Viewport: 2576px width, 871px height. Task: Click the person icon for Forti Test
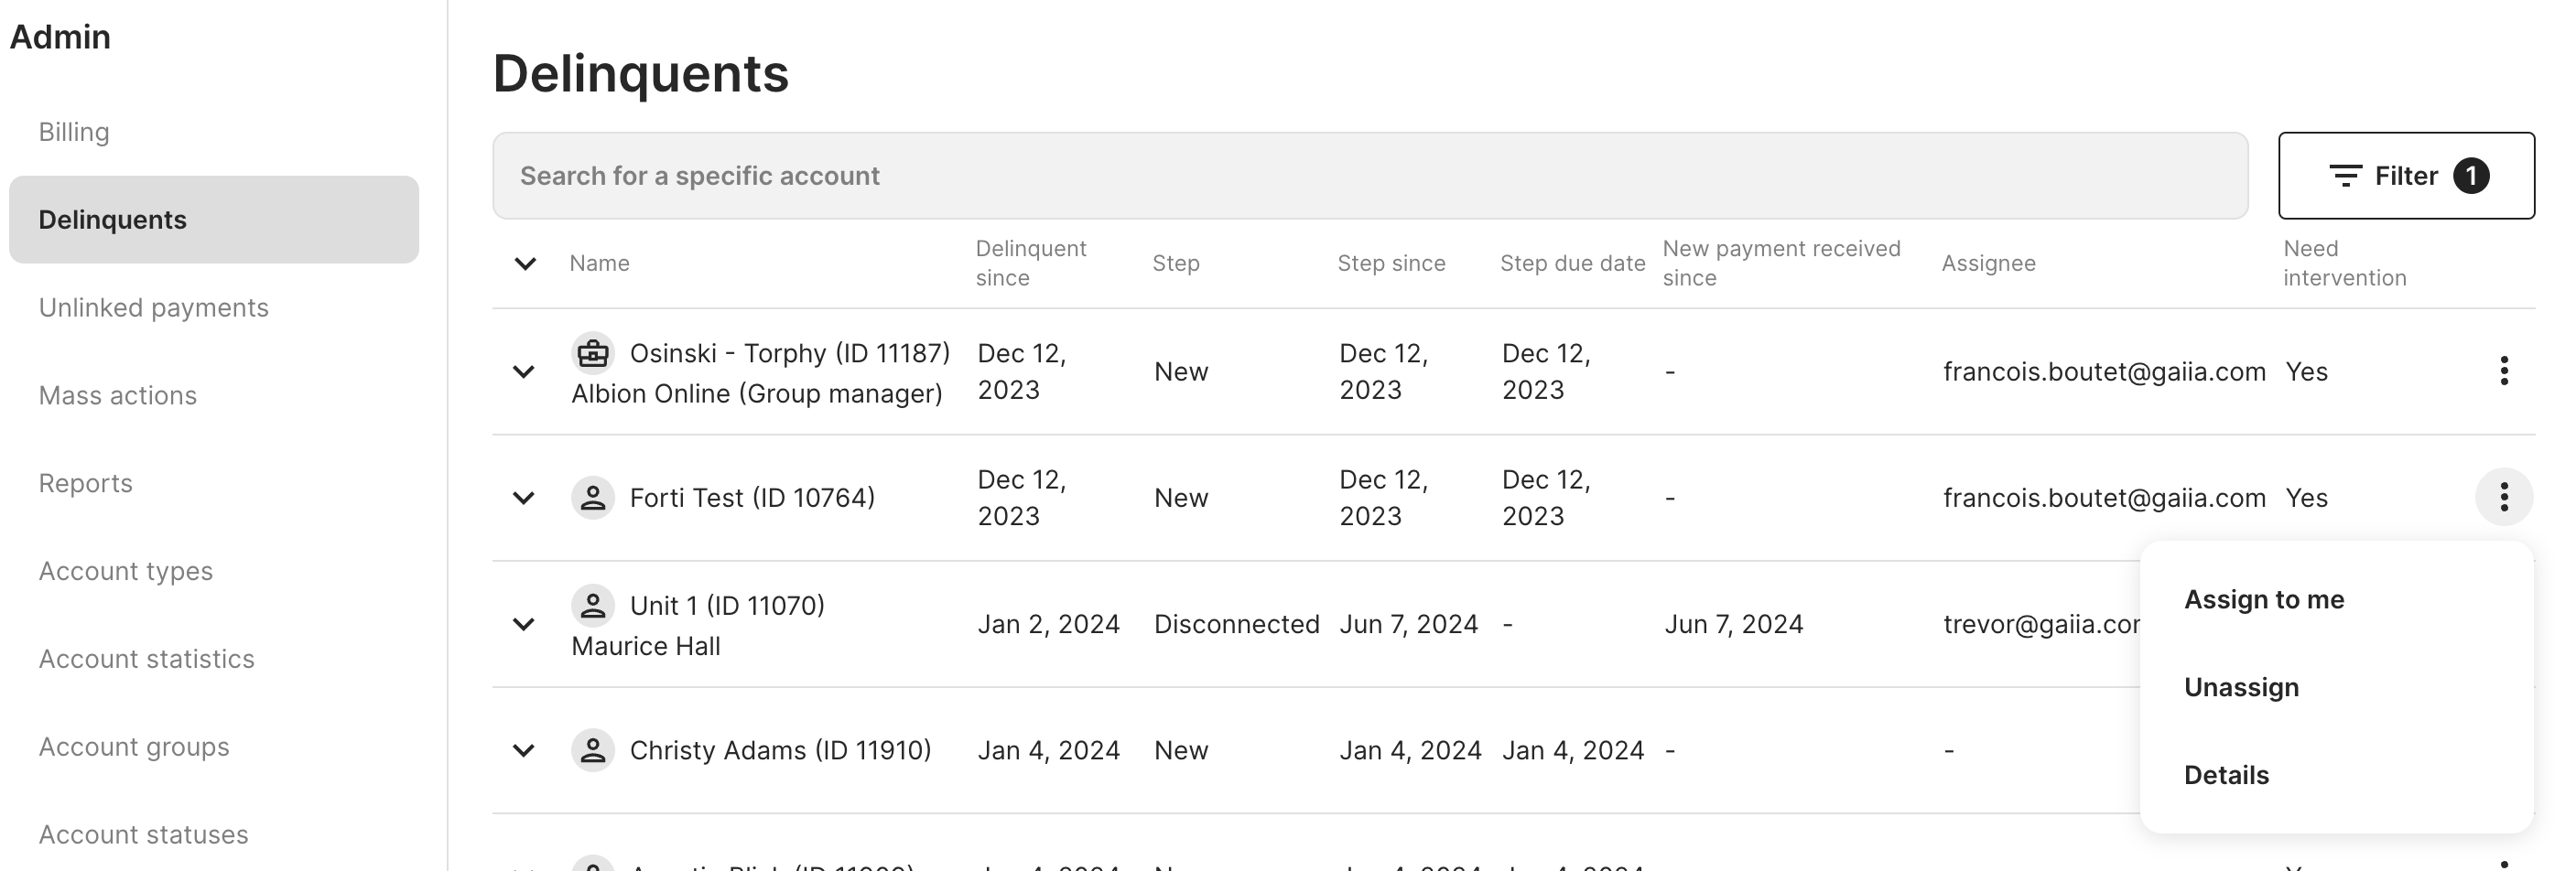click(x=593, y=497)
